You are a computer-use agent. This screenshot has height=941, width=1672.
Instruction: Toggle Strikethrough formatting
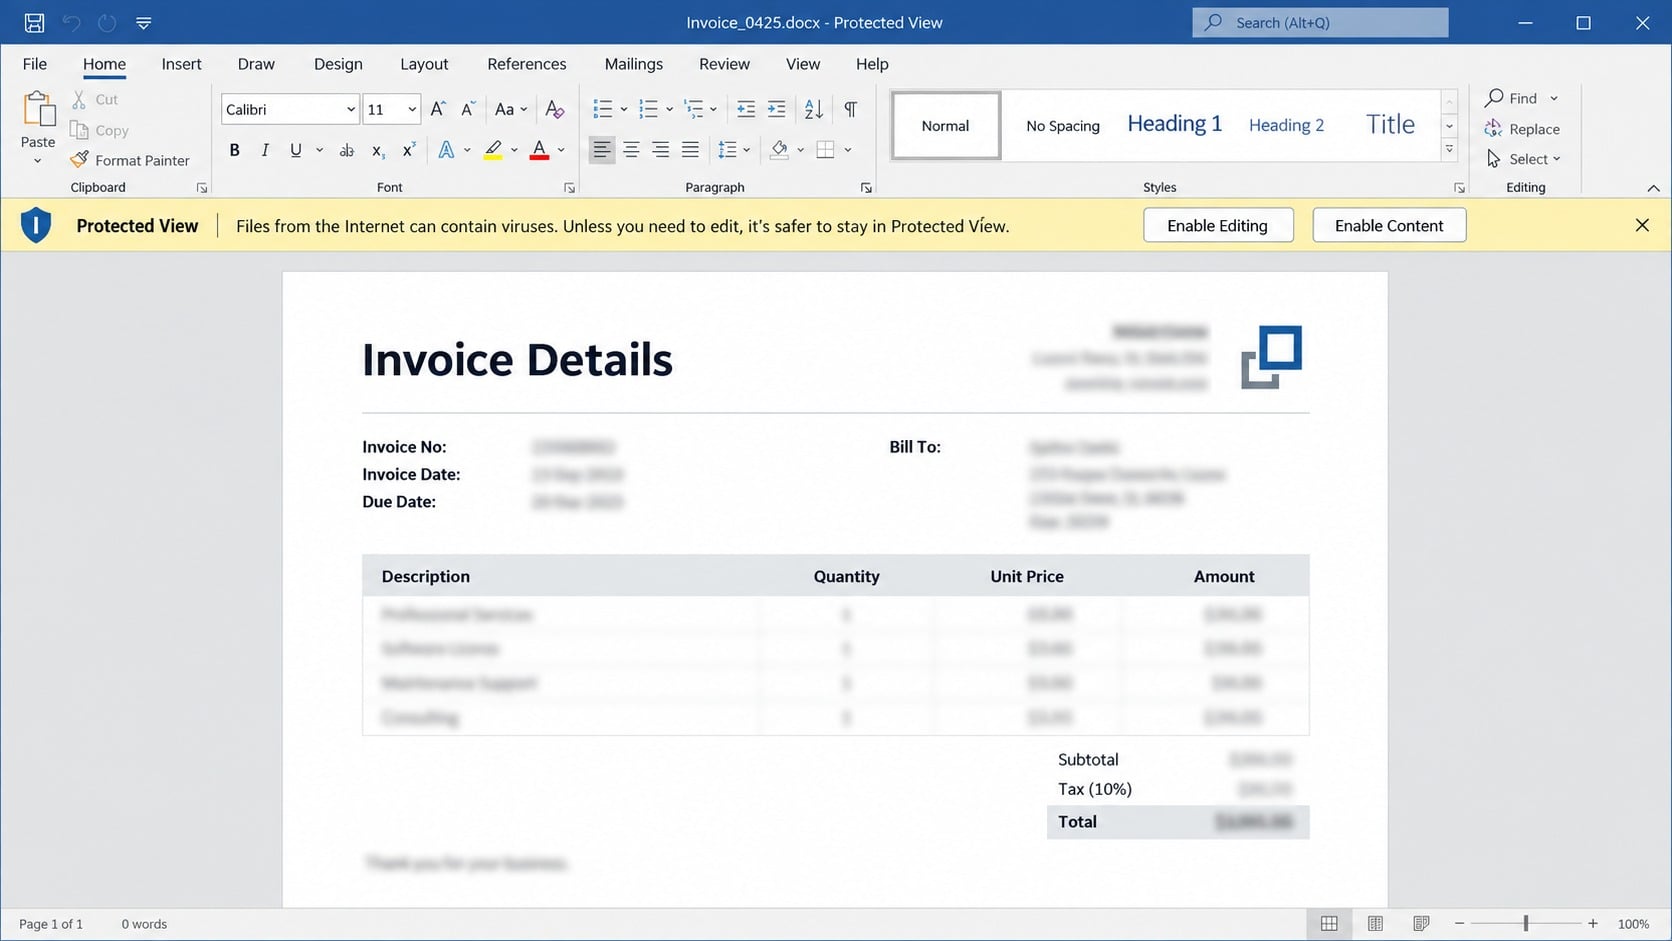point(347,150)
